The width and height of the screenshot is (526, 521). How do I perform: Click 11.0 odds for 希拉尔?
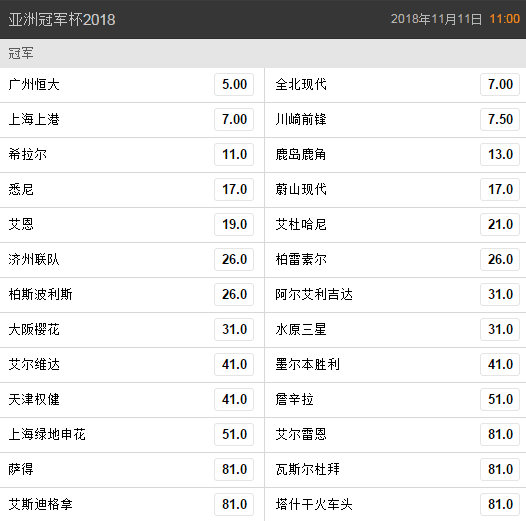tap(234, 154)
